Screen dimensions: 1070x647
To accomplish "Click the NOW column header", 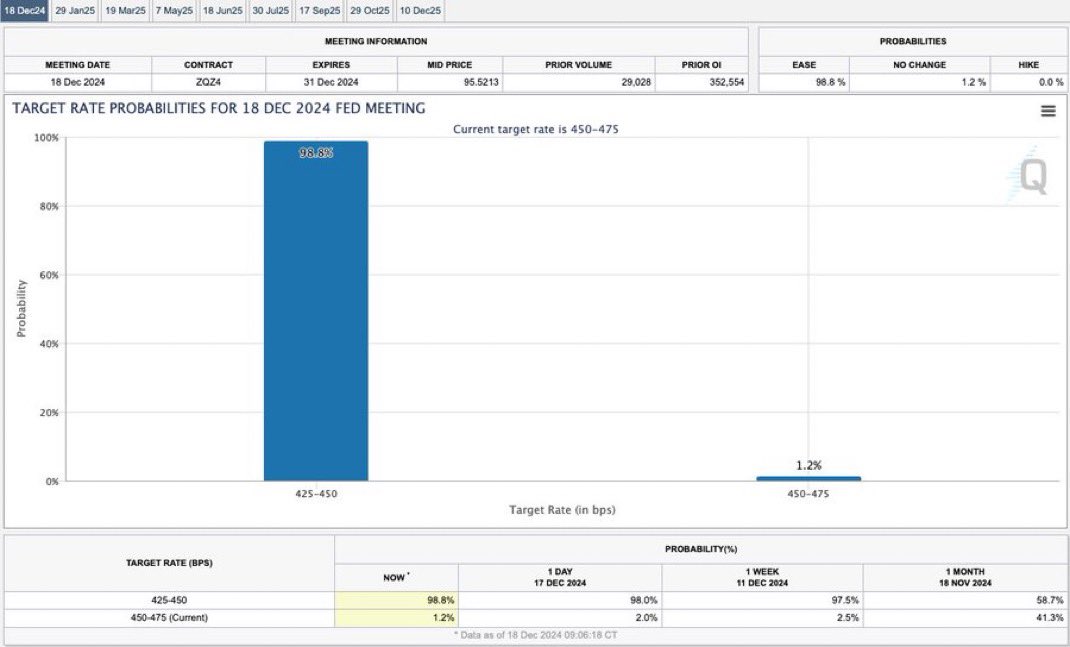I will point(396,577).
